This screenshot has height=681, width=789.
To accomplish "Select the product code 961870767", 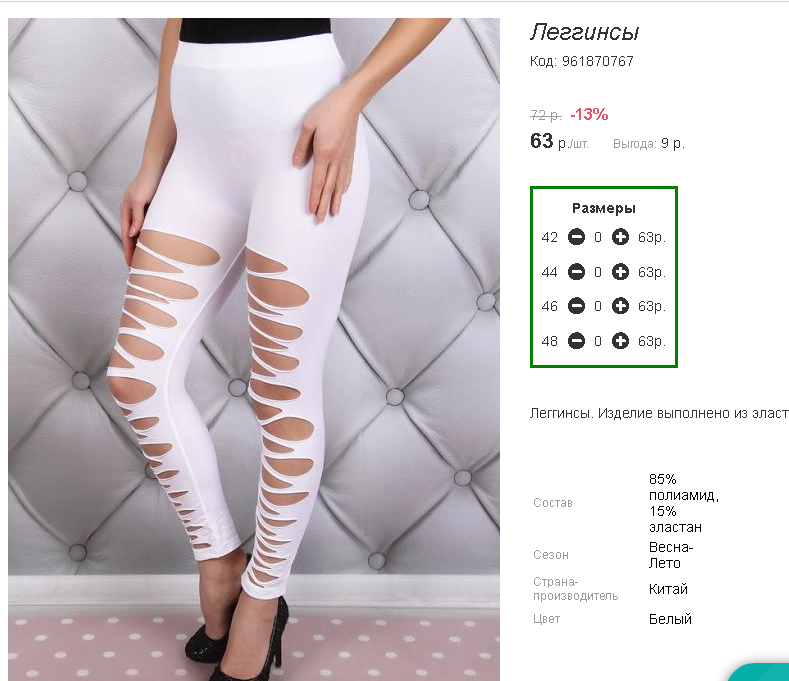I will [597, 61].
